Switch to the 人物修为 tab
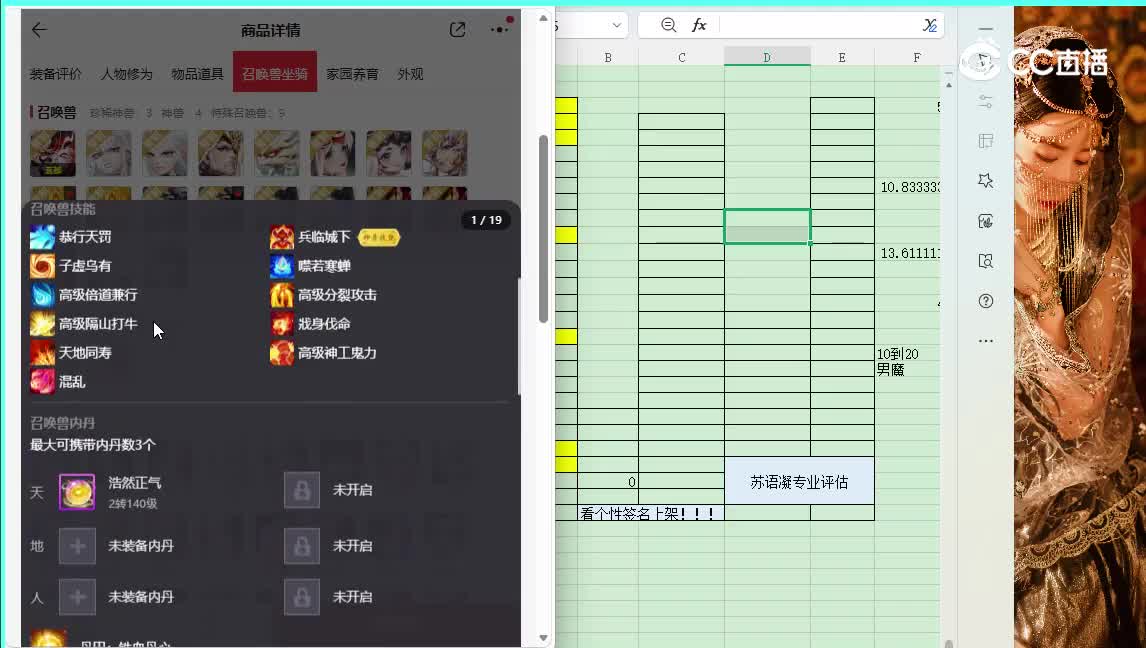 pyautogui.click(x=126, y=74)
